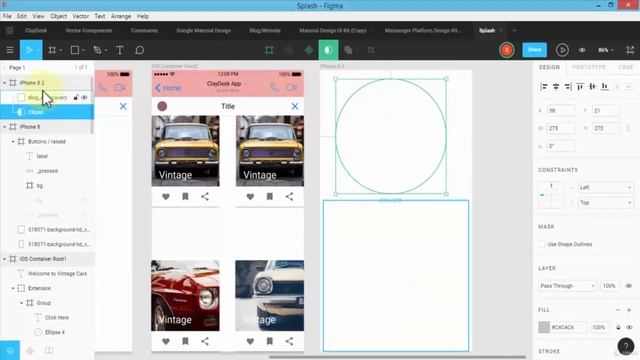Screen dimensions: 640x360
Task: Open vertical constraint Top dropdown
Action: [605, 202]
